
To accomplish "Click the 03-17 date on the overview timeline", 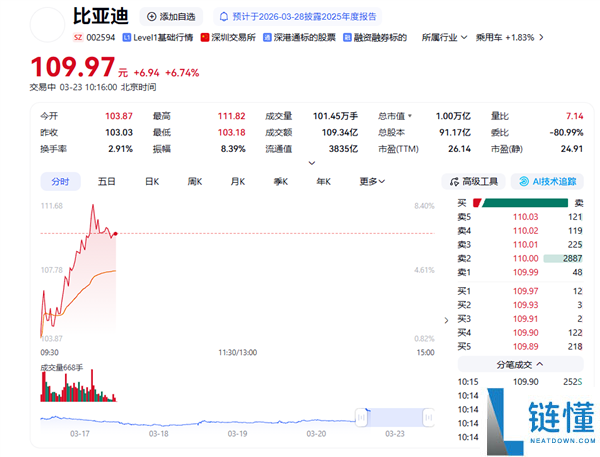I will 80,434.
